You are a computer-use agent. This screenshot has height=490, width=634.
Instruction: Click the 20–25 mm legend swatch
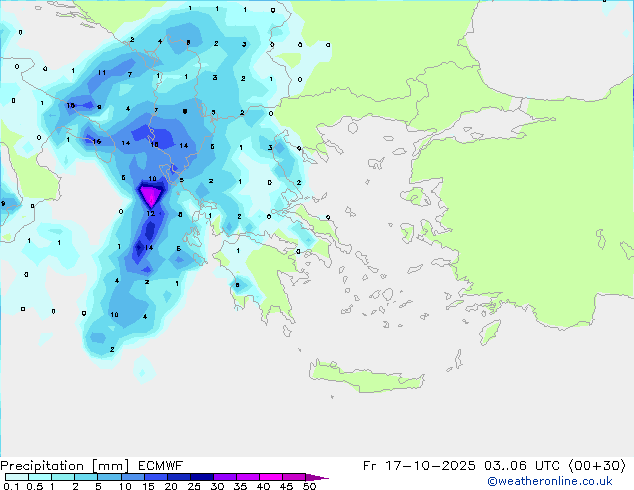pos(178,477)
